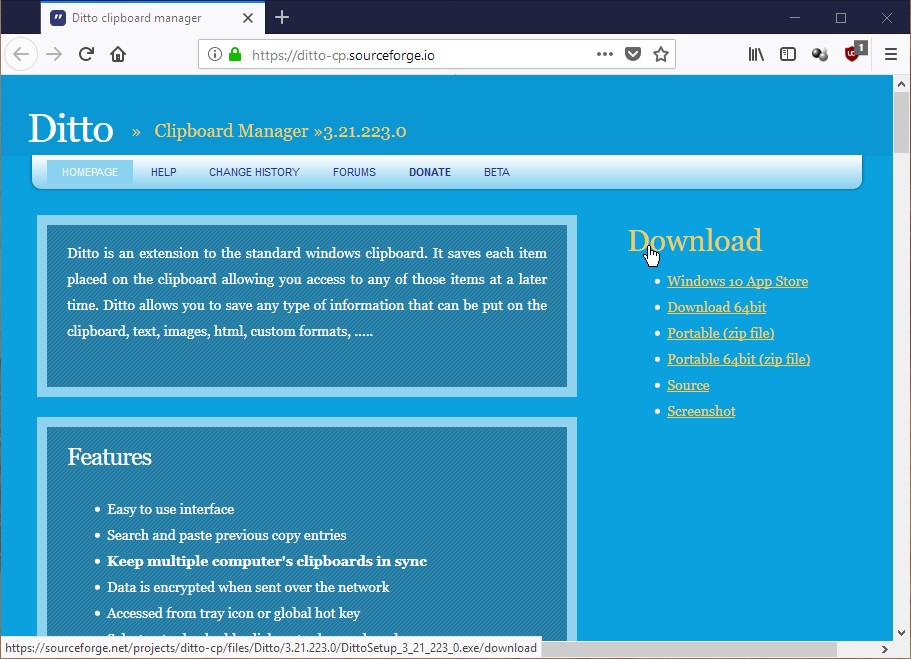Image resolution: width=911 pixels, height=659 pixels.
Task: Click "Data is encrypted when sent" line
Action: point(248,588)
